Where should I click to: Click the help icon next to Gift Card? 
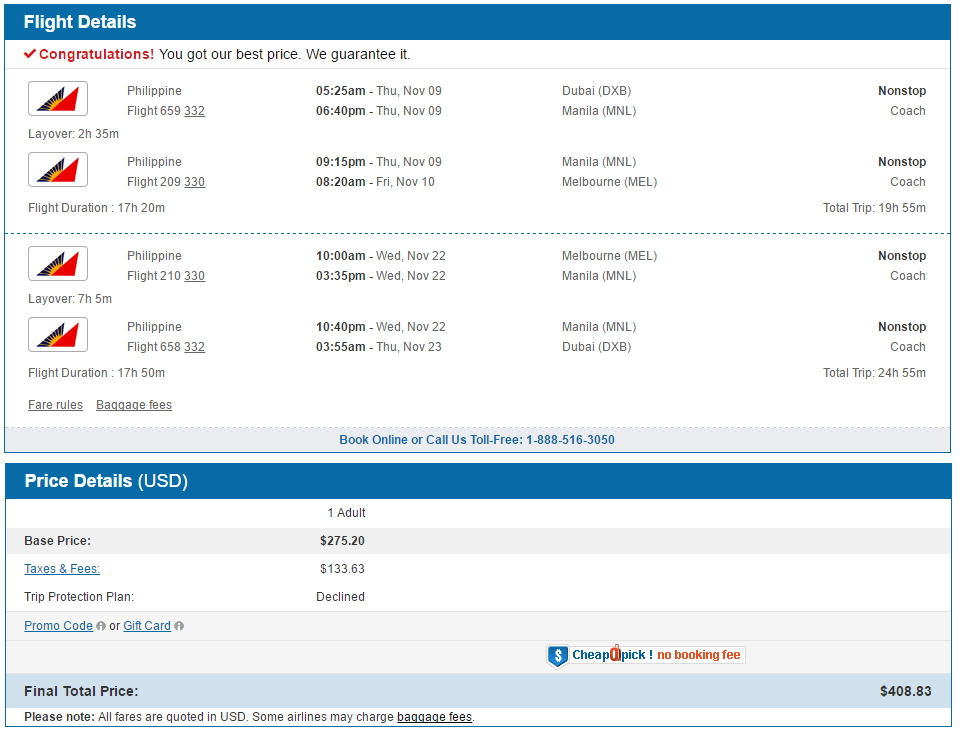coord(179,626)
